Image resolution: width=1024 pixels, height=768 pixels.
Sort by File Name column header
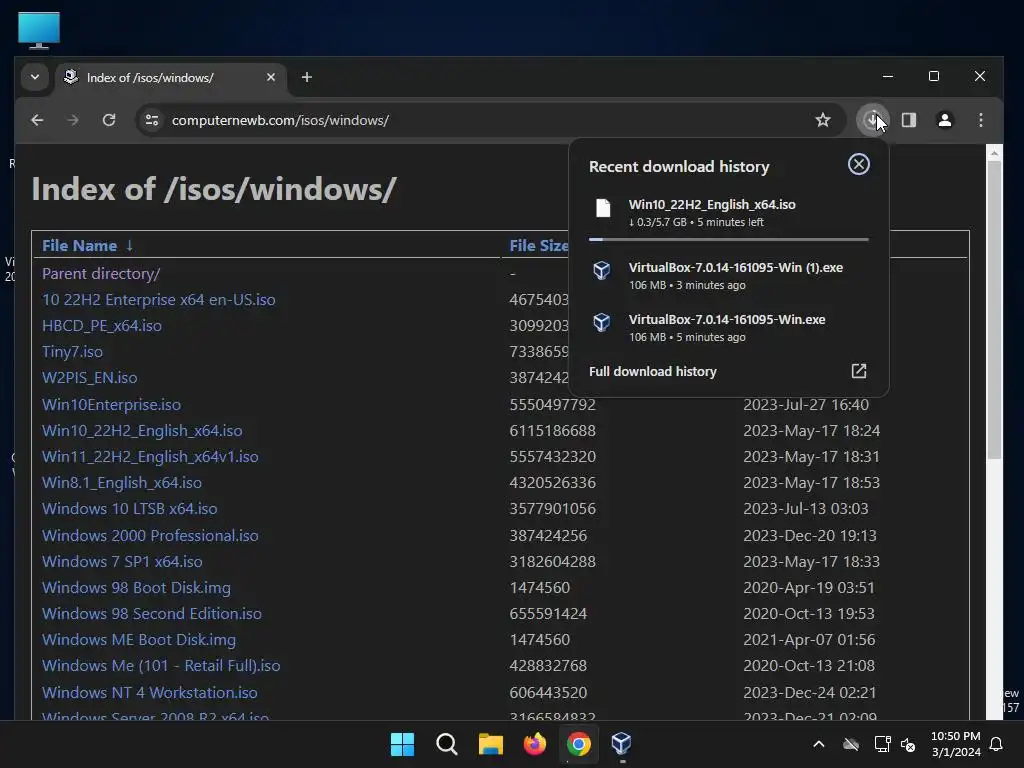[88, 246]
